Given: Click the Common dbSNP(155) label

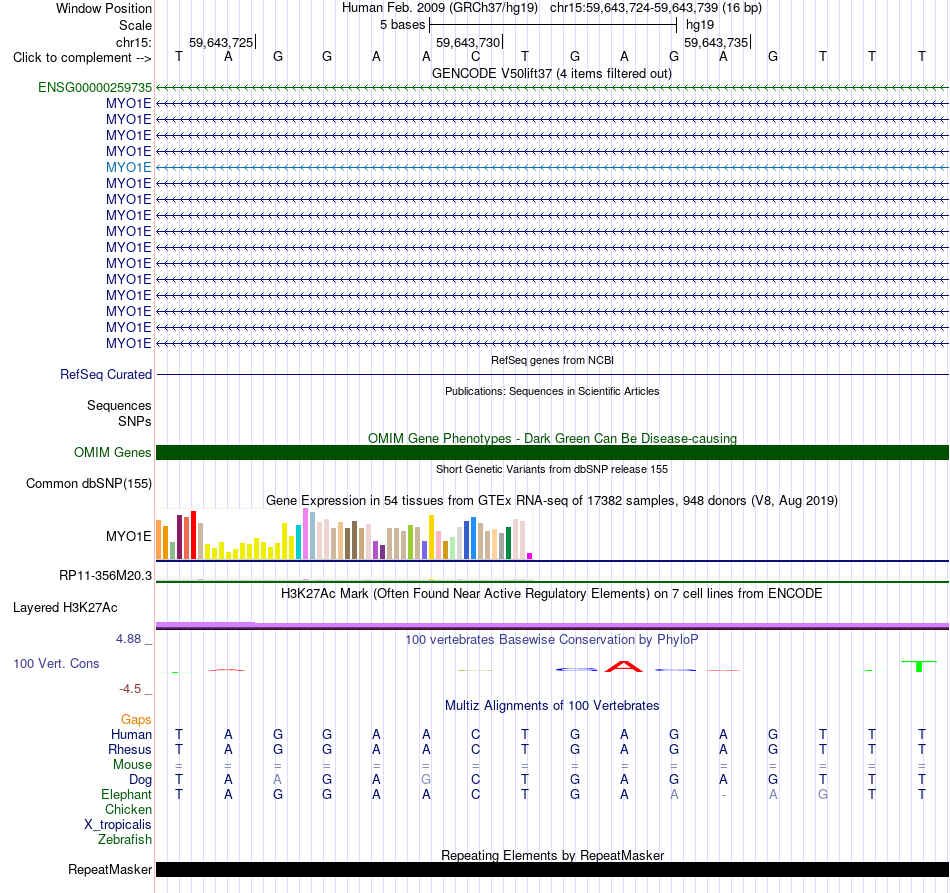Looking at the screenshot, I should [x=89, y=483].
